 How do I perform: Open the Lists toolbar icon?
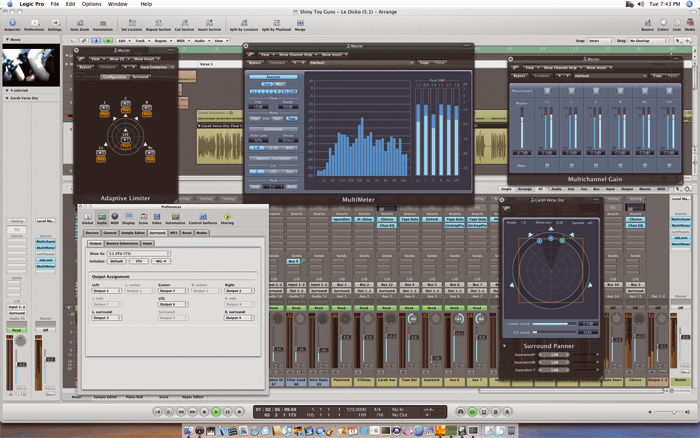point(677,25)
